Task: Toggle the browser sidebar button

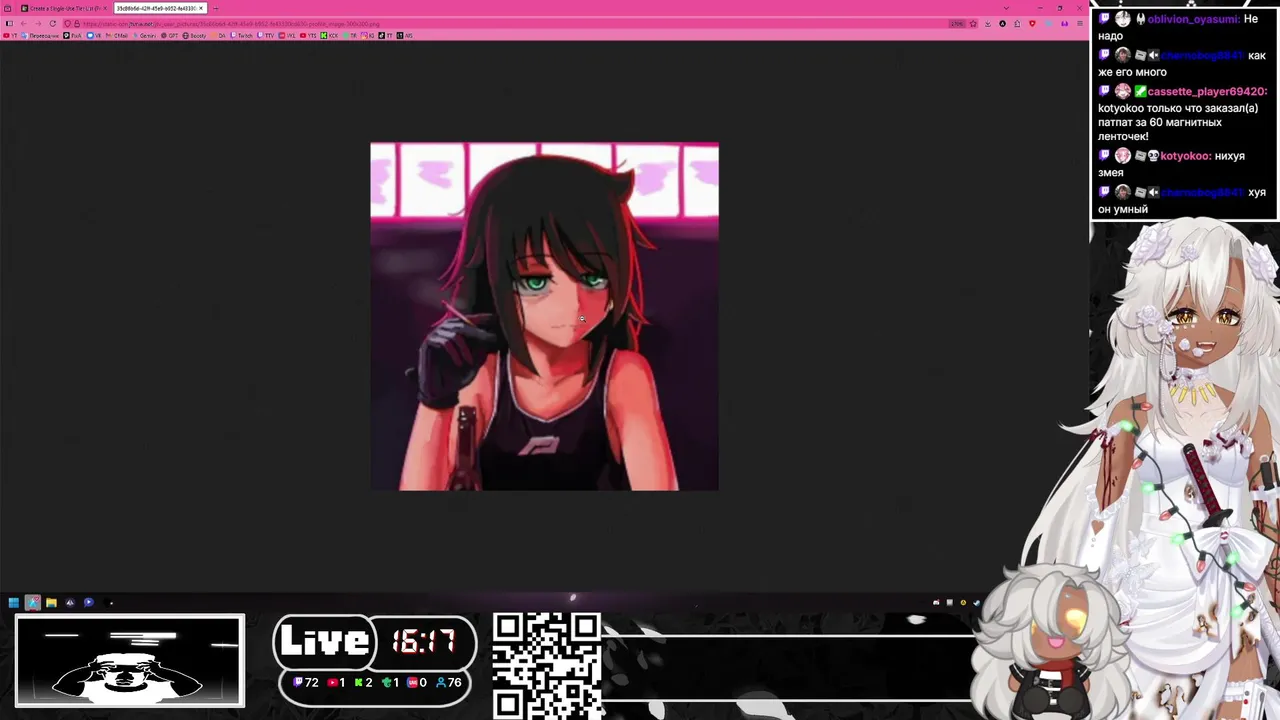Action: [x=9, y=24]
